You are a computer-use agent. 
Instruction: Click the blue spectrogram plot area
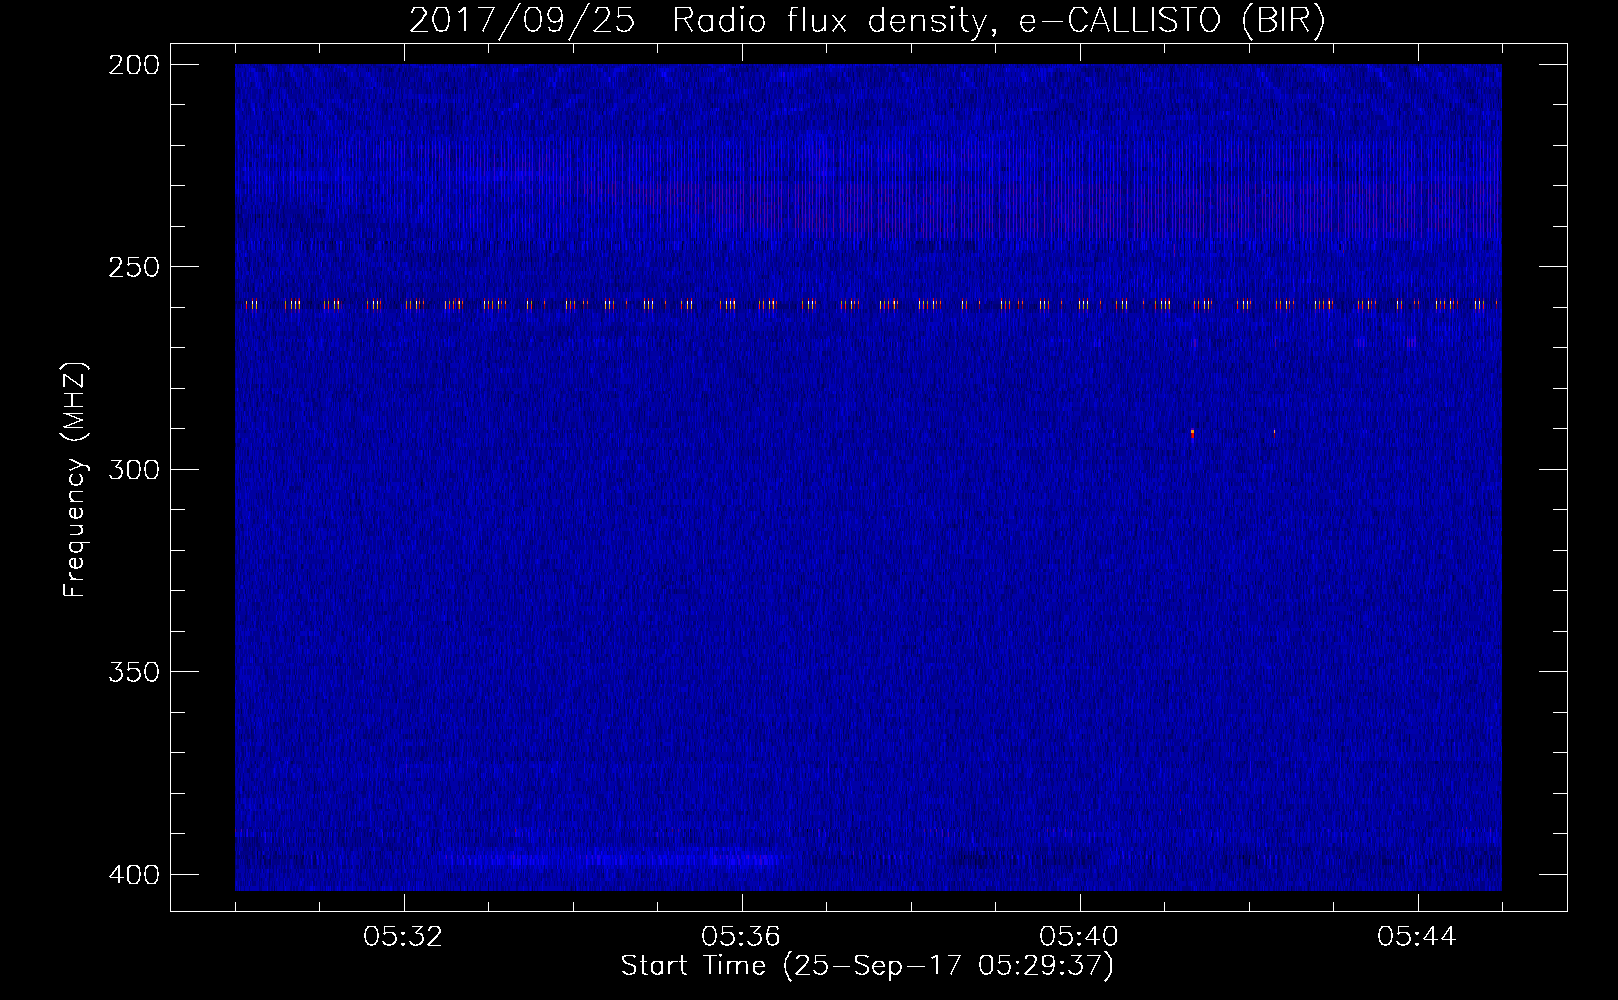point(868,477)
